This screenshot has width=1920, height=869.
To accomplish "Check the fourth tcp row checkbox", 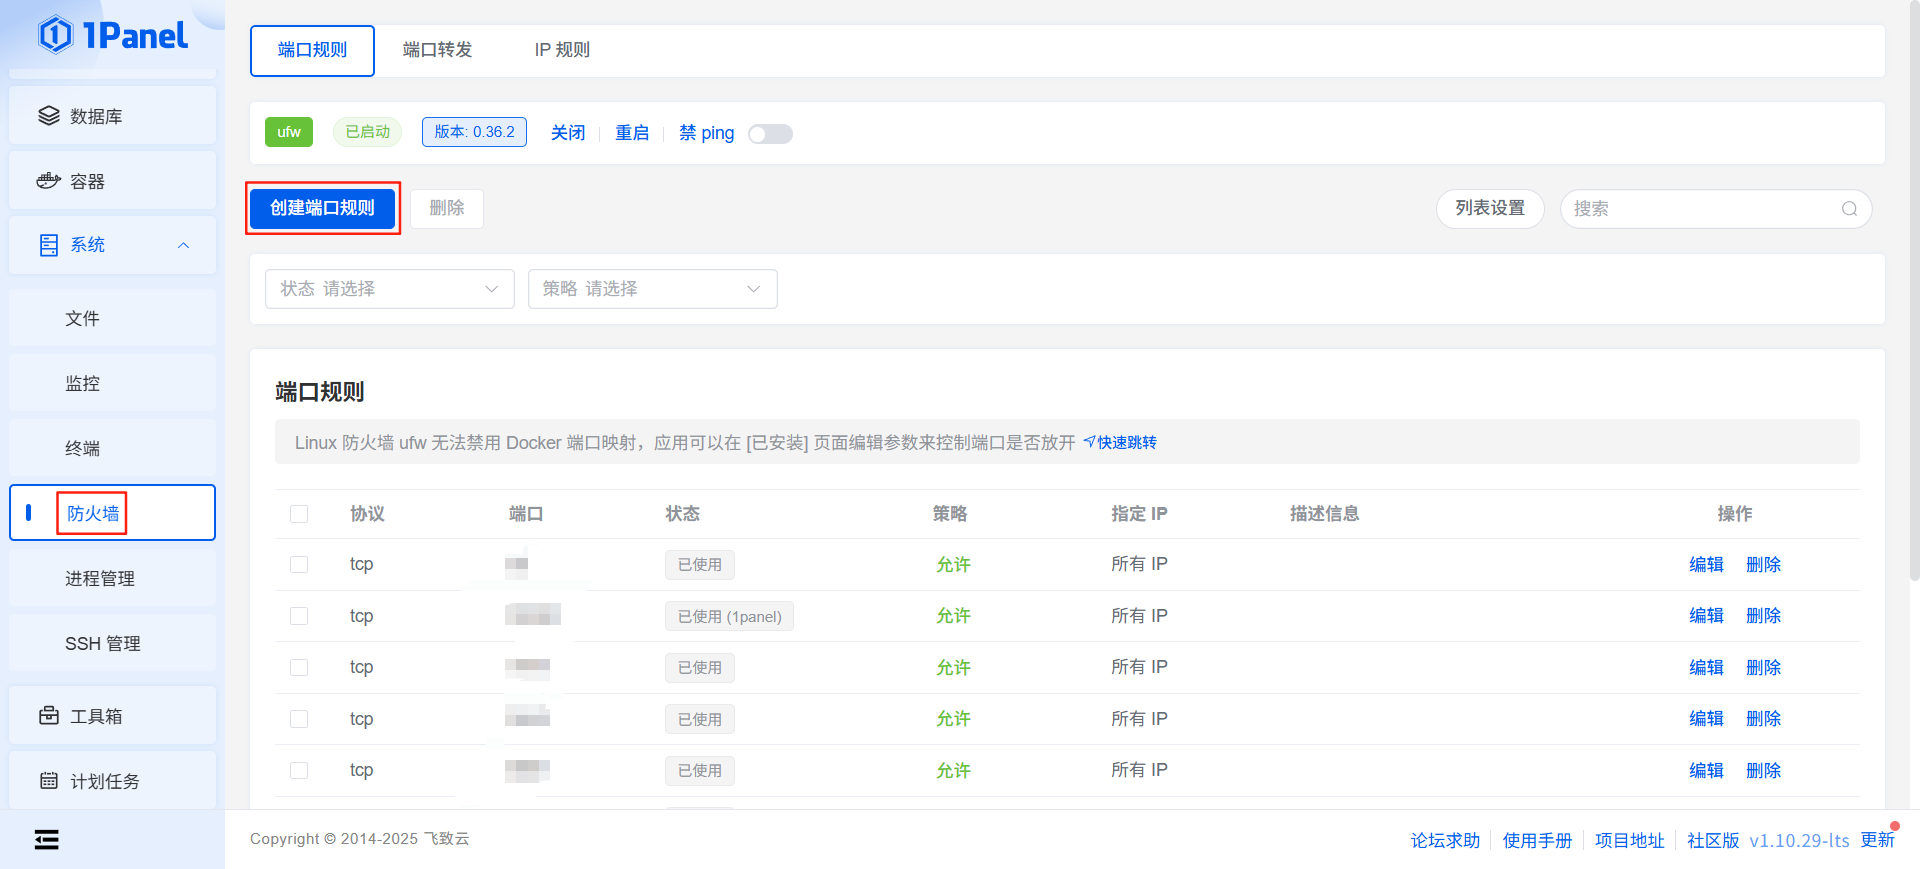I will click(x=299, y=719).
